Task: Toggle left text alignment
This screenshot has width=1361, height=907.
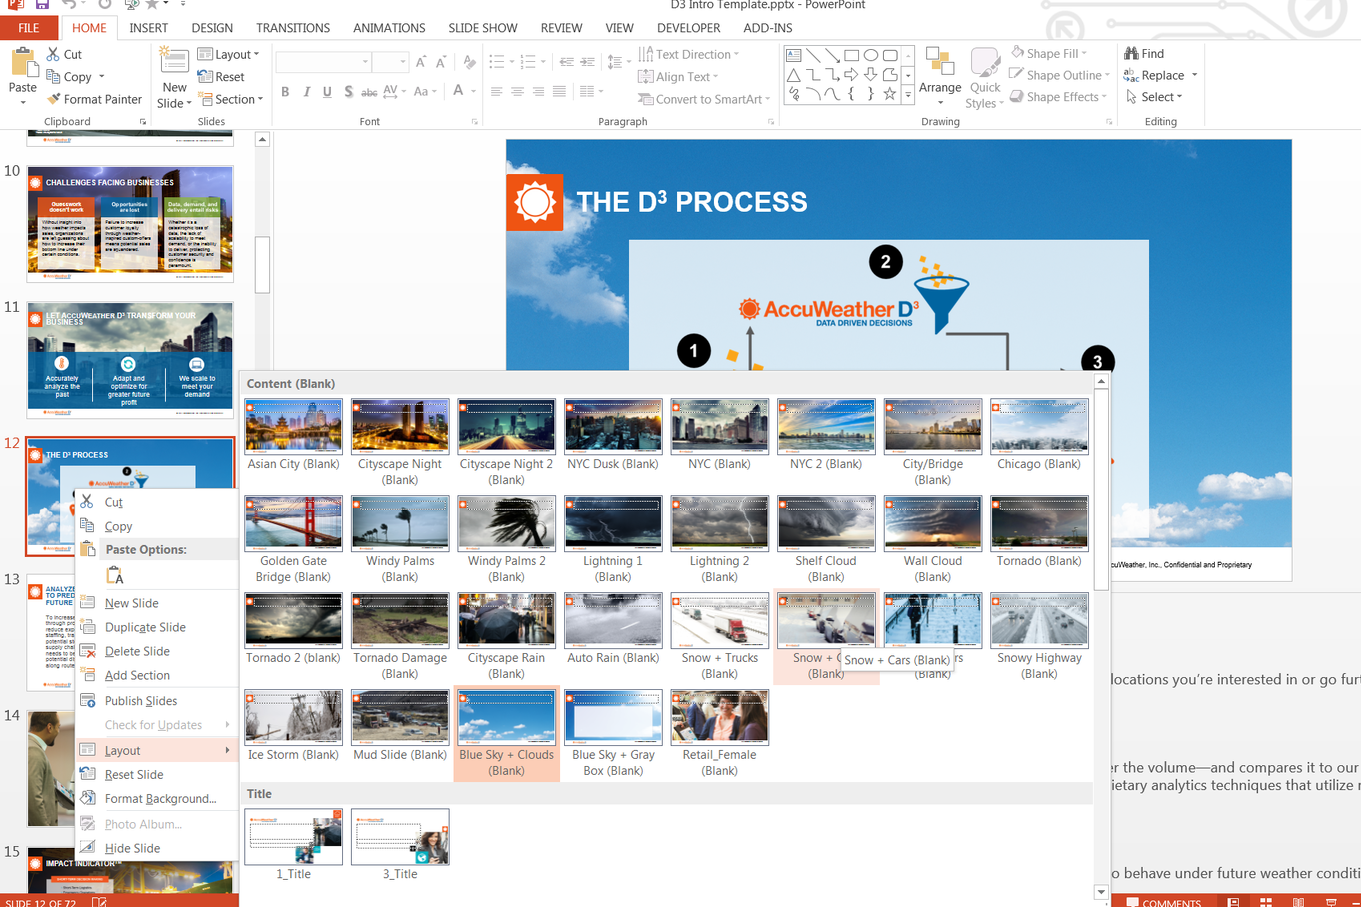Action: pos(496,92)
